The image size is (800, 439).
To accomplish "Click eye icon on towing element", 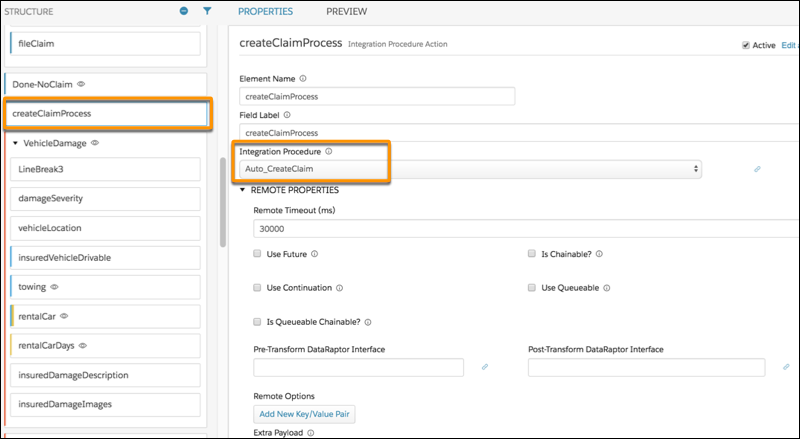I will pyautogui.click(x=55, y=287).
